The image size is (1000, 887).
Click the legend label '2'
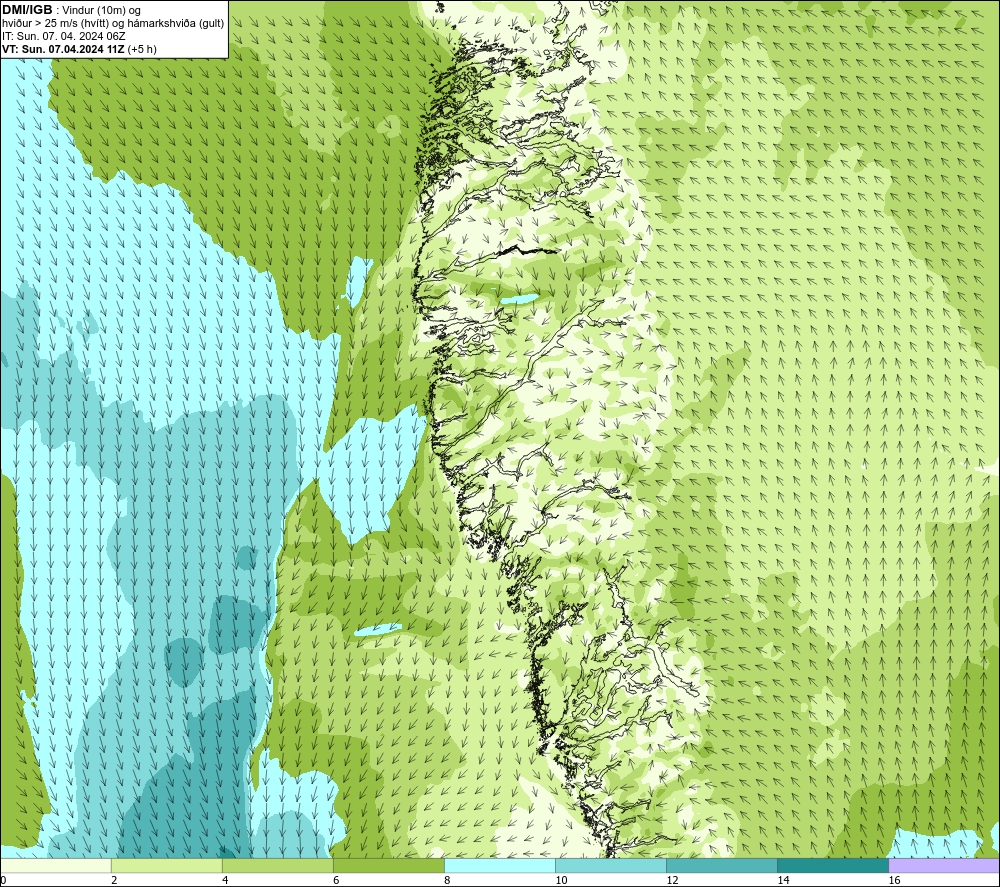[x=114, y=881]
